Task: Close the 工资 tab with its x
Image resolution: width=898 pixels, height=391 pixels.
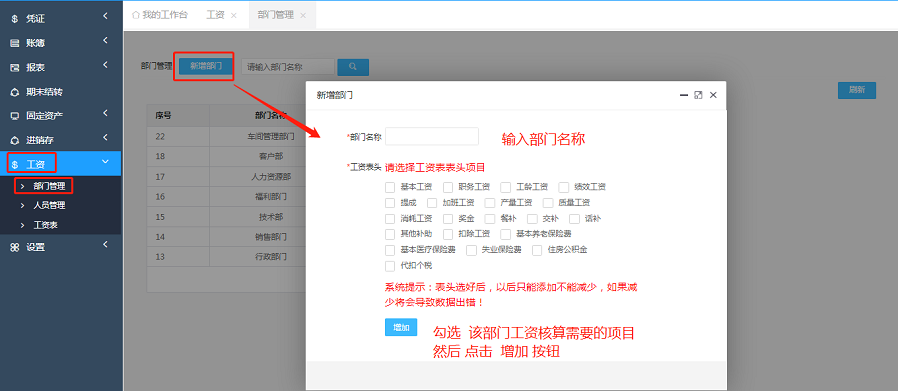Action: (234, 15)
